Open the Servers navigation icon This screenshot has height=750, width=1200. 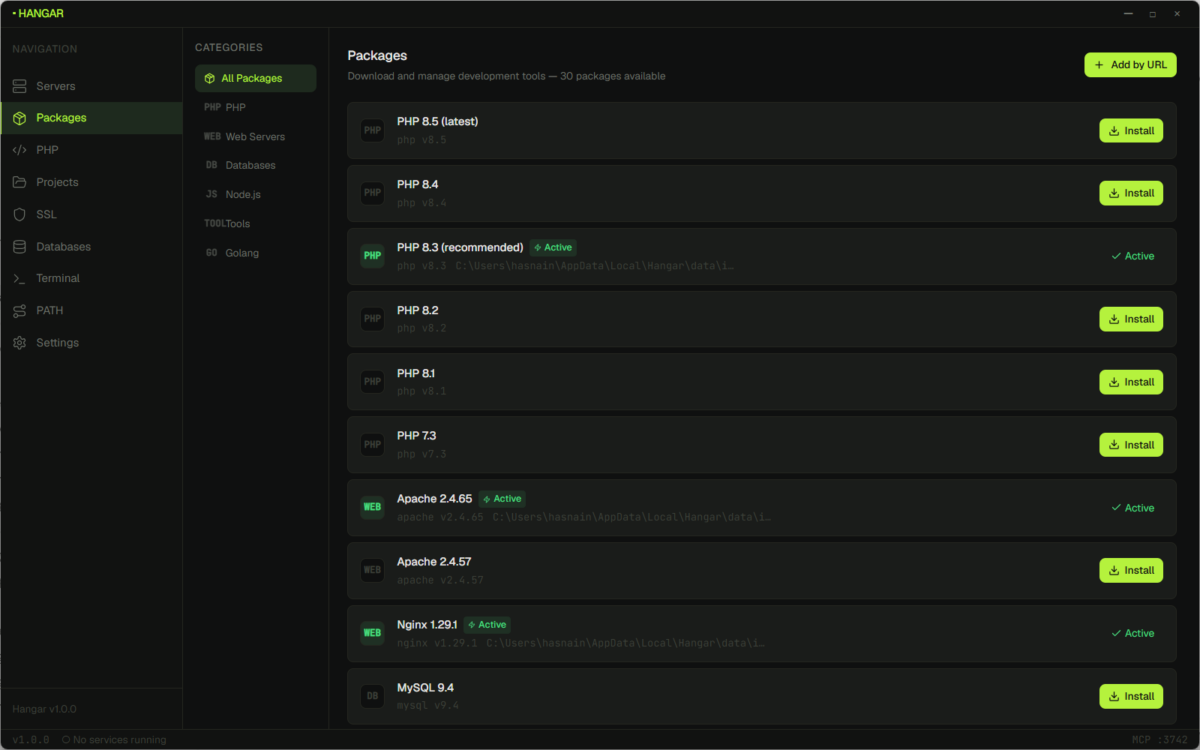pyautogui.click(x=19, y=86)
